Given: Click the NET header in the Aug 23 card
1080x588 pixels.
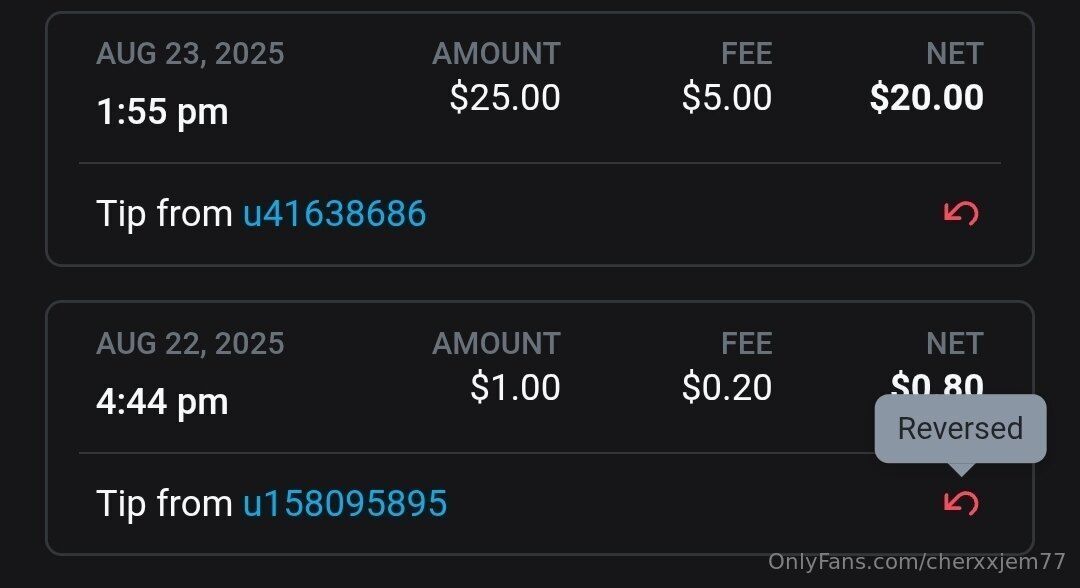Looking at the screenshot, I should [954, 53].
